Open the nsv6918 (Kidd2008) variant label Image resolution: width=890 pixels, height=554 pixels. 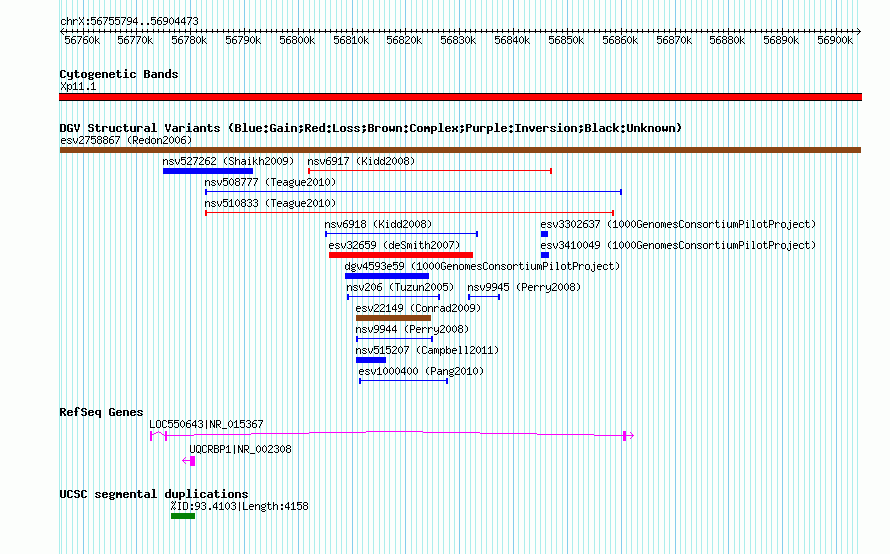pyautogui.click(x=378, y=224)
